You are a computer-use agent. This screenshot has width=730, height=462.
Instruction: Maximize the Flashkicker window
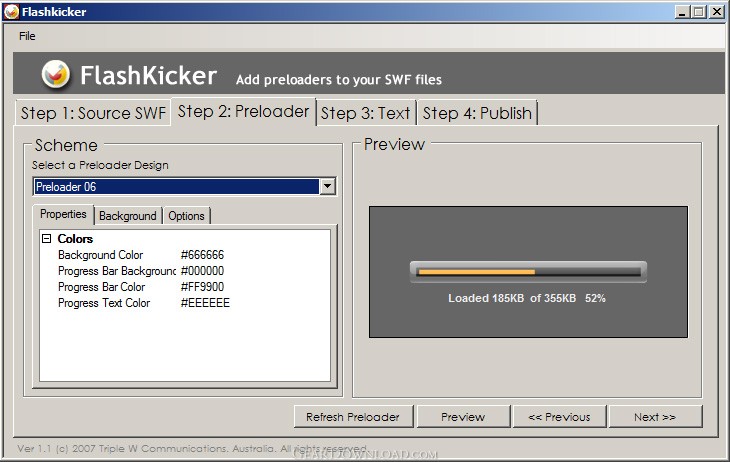point(698,12)
